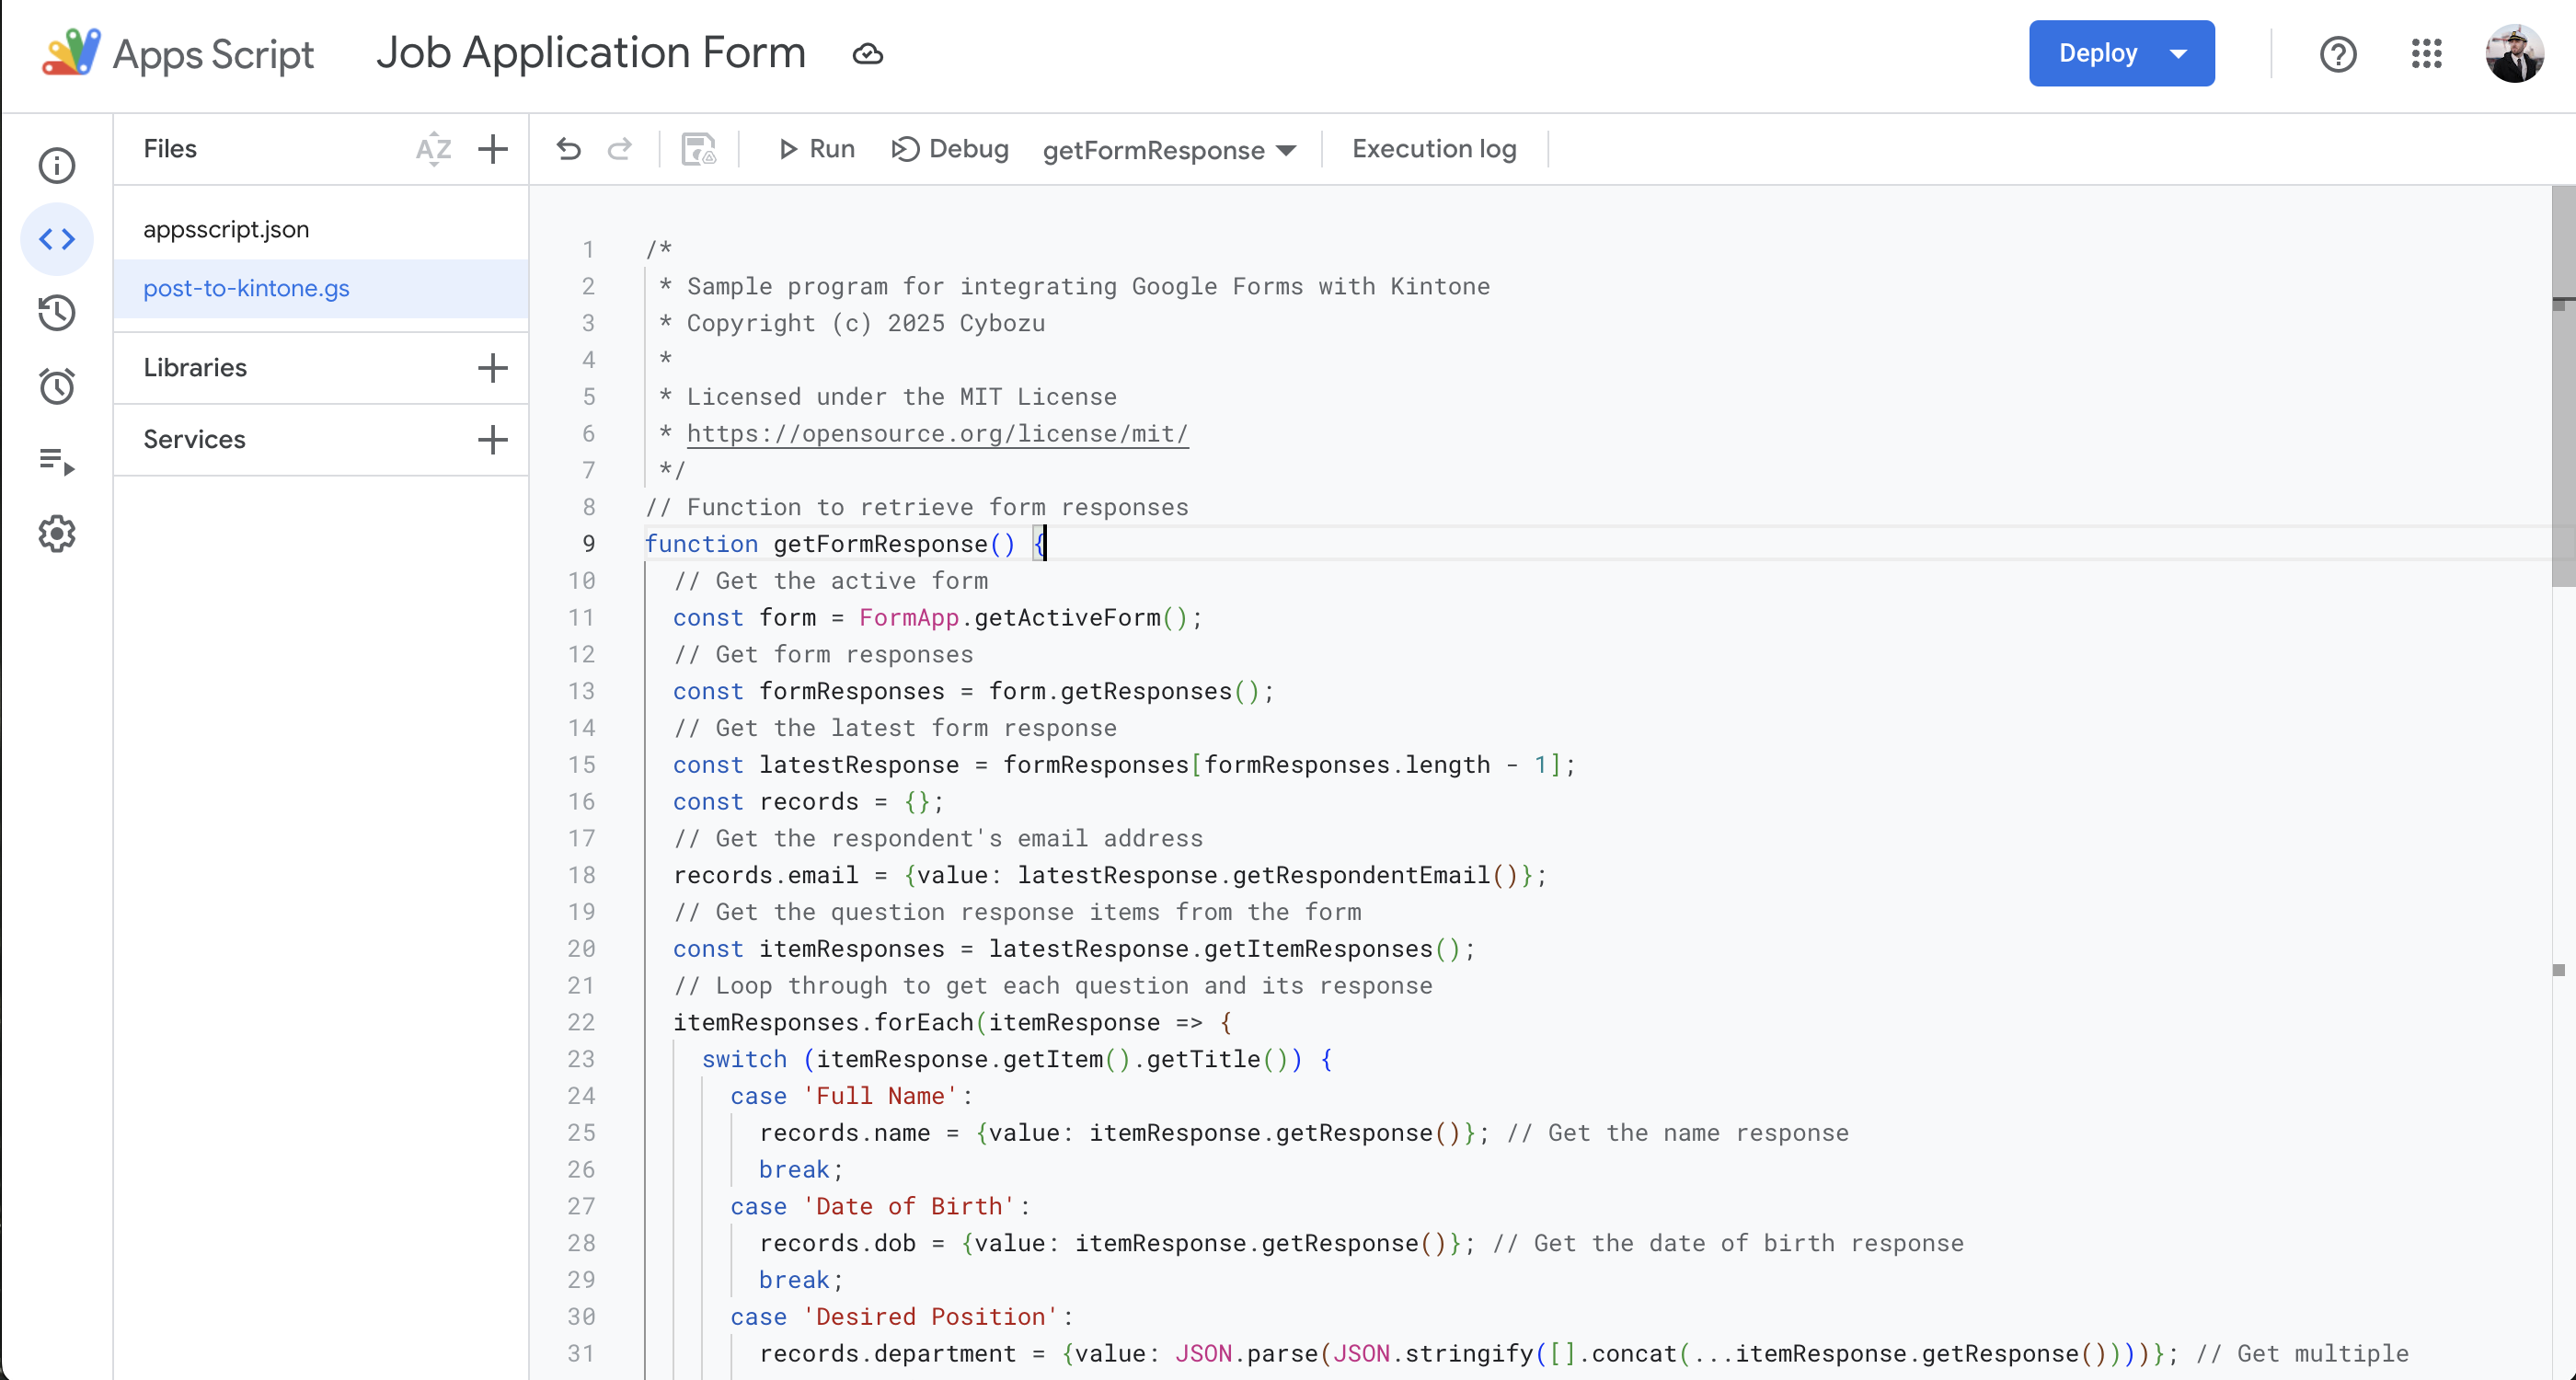
Task: Open the Triggers panel
Action: tap(57, 386)
